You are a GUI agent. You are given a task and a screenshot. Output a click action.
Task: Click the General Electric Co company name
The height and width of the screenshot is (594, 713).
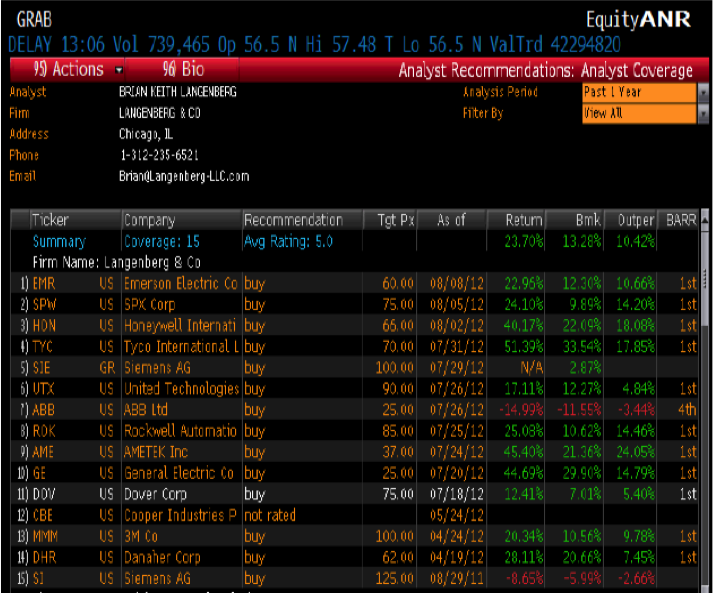click(179, 473)
